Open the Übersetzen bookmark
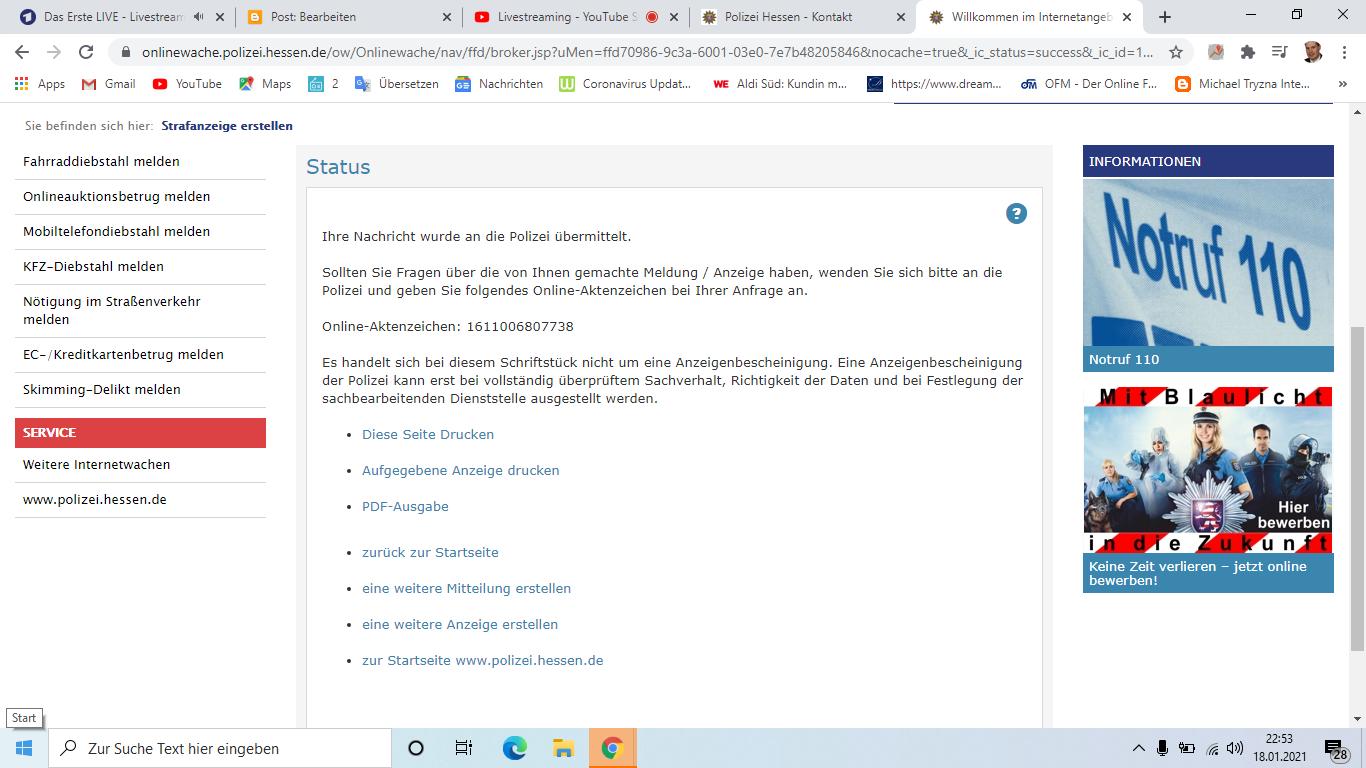 point(397,84)
